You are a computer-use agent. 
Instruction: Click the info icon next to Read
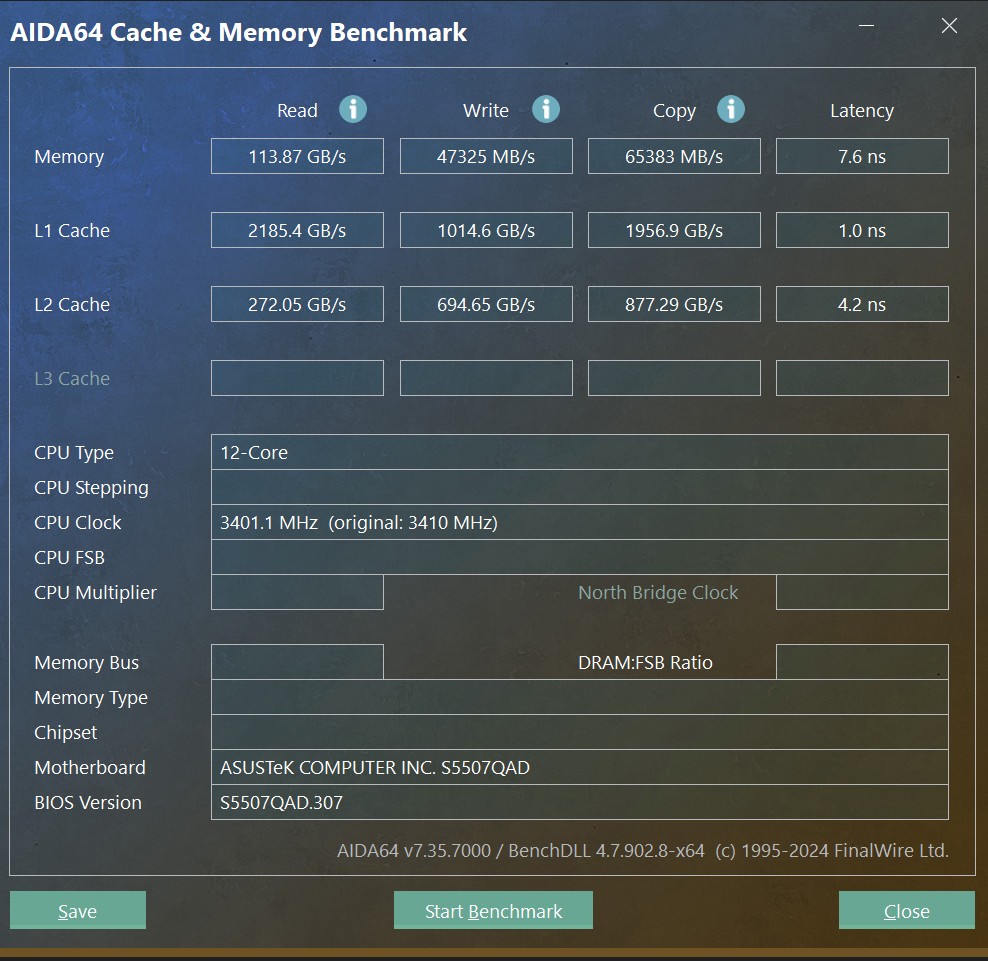click(353, 110)
